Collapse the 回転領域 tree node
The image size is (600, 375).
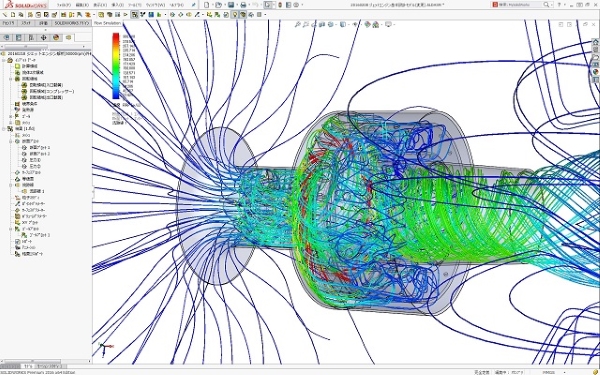11,79
